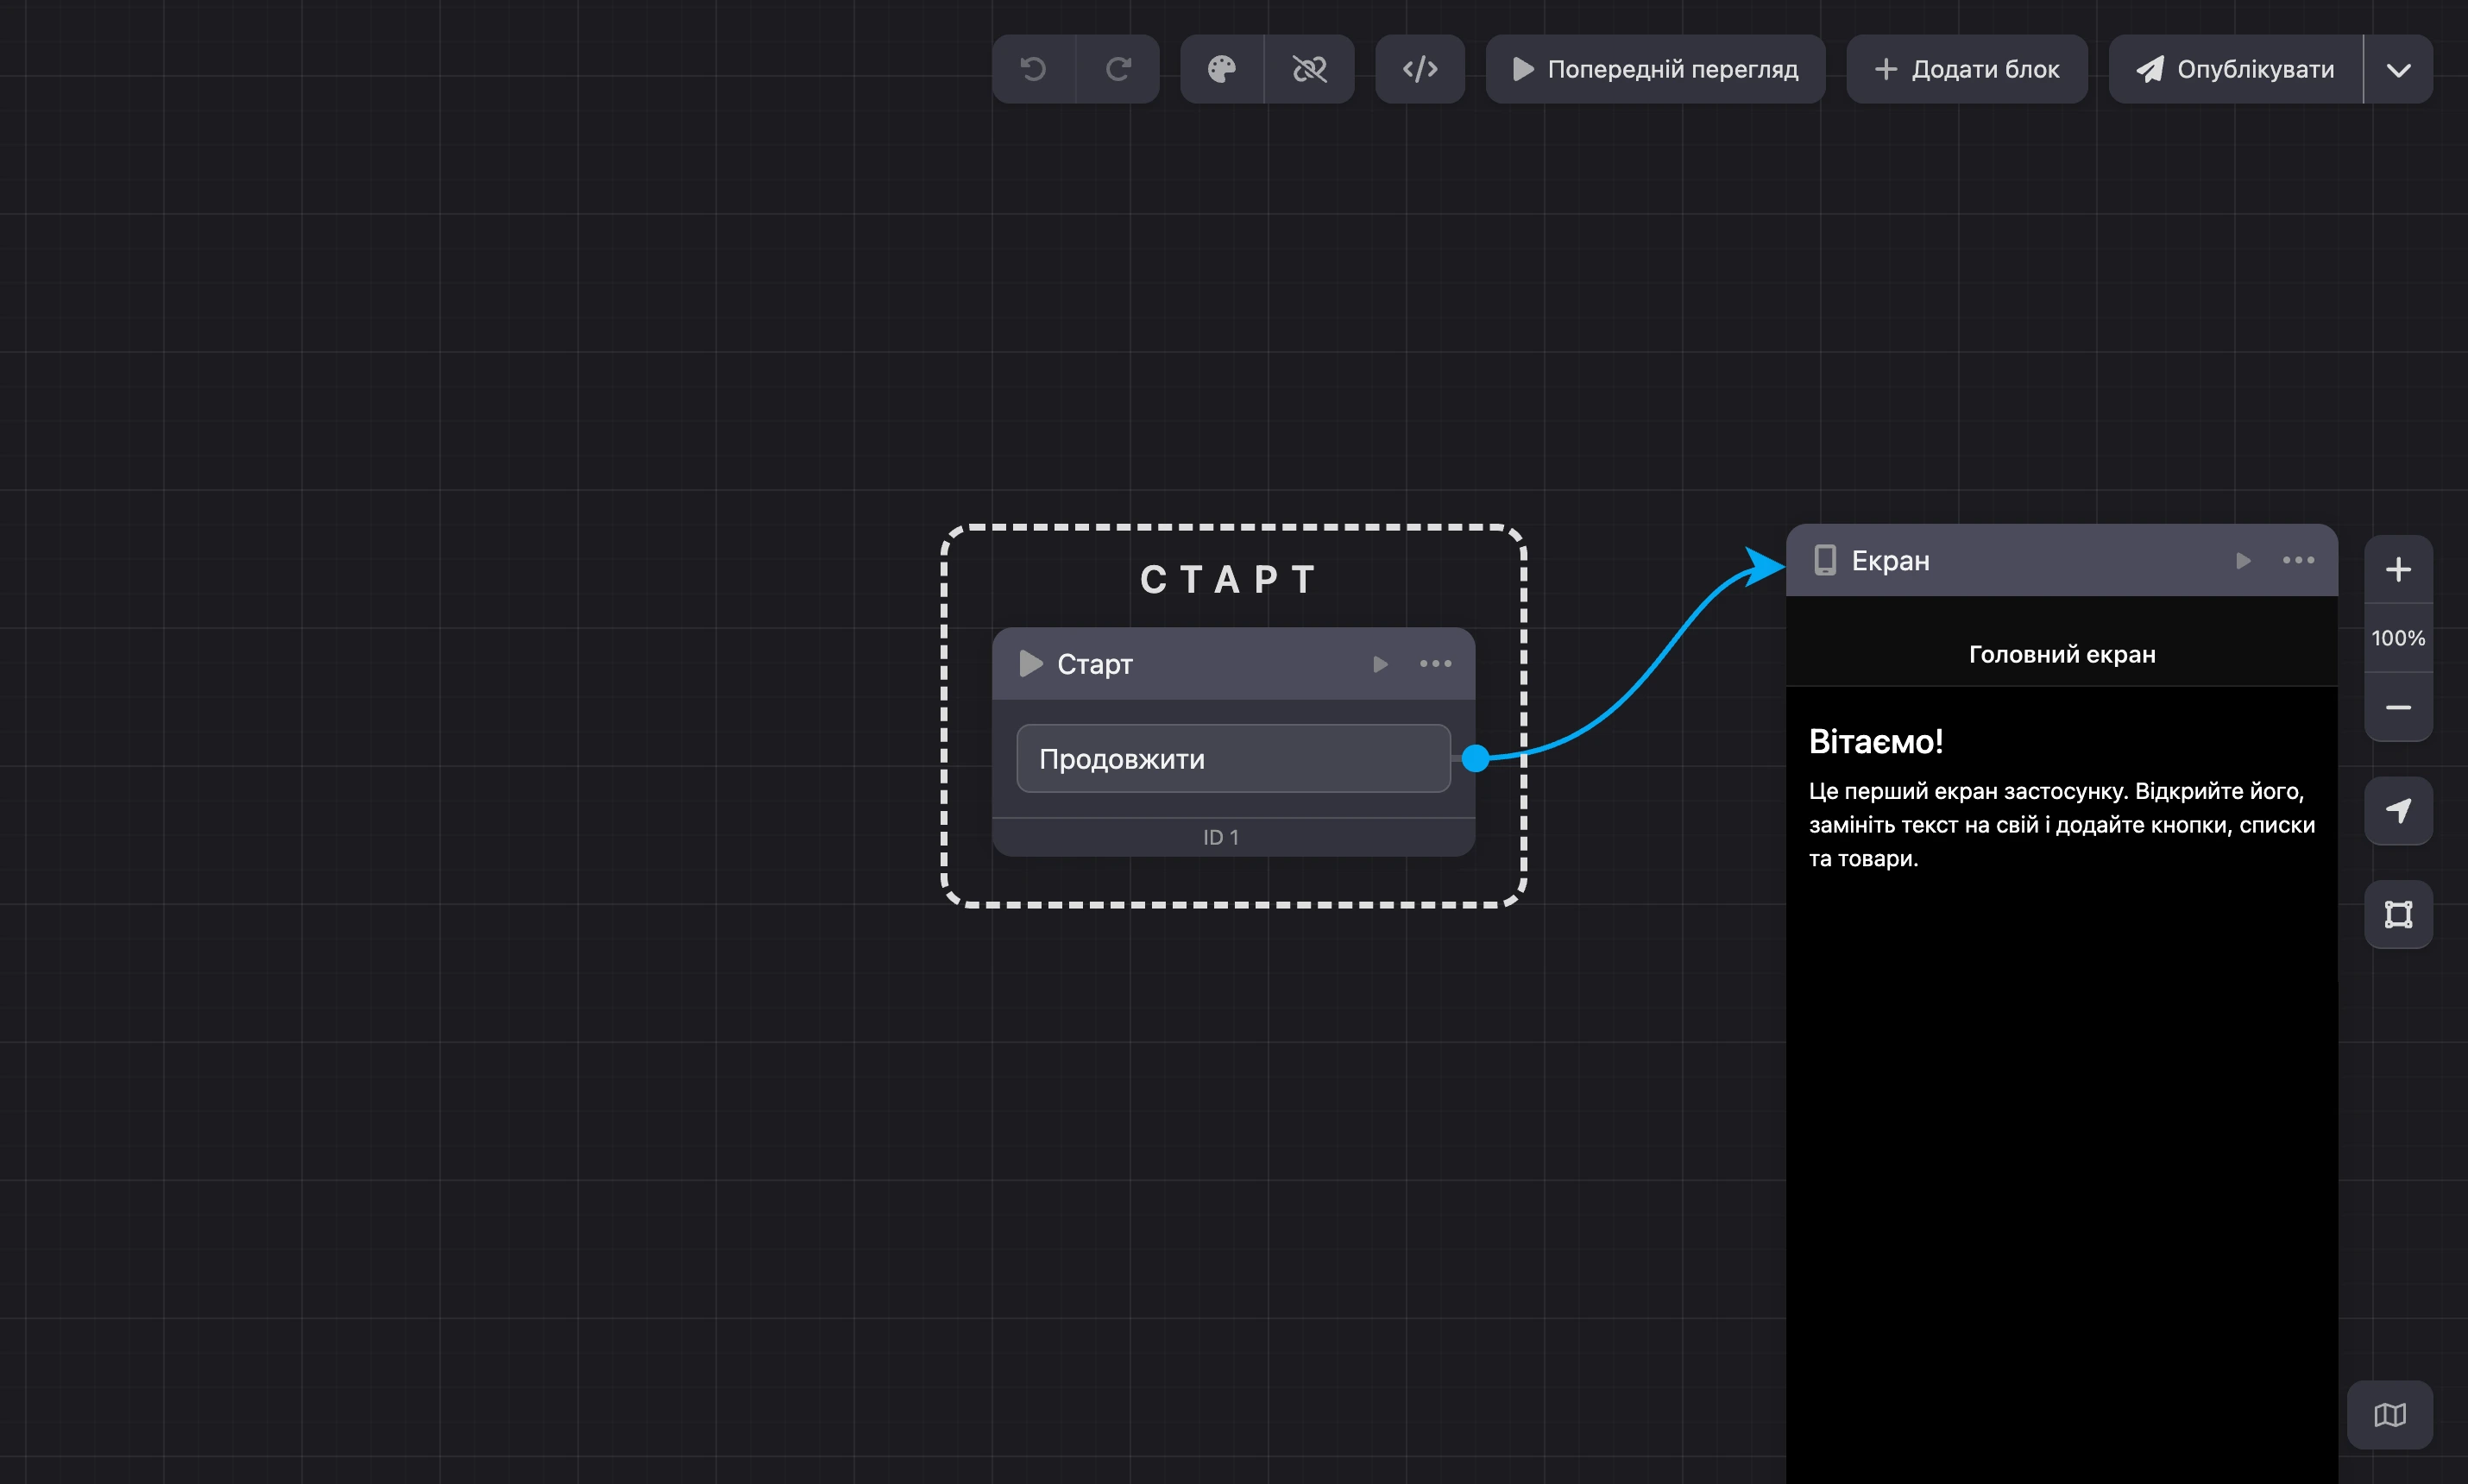Run the Екран block play icon
This screenshot has width=2468, height=1484.
tap(2243, 560)
